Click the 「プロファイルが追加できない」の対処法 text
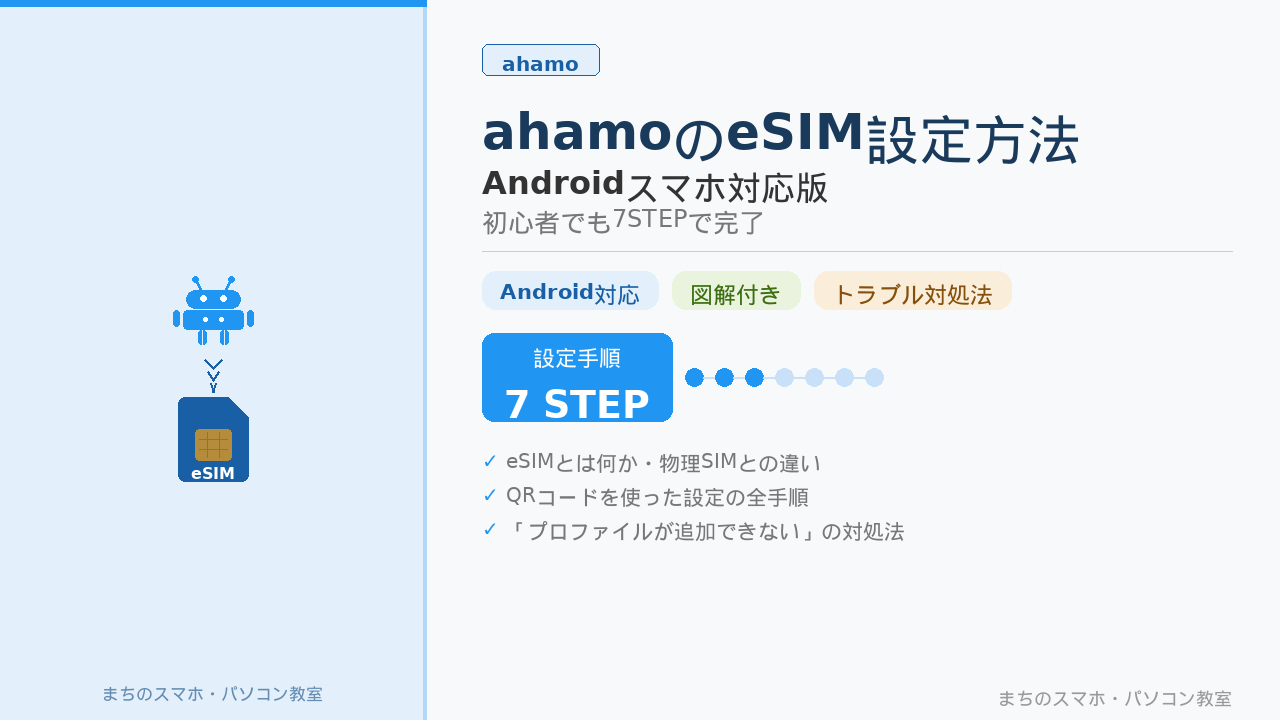The image size is (1280, 720). click(705, 531)
